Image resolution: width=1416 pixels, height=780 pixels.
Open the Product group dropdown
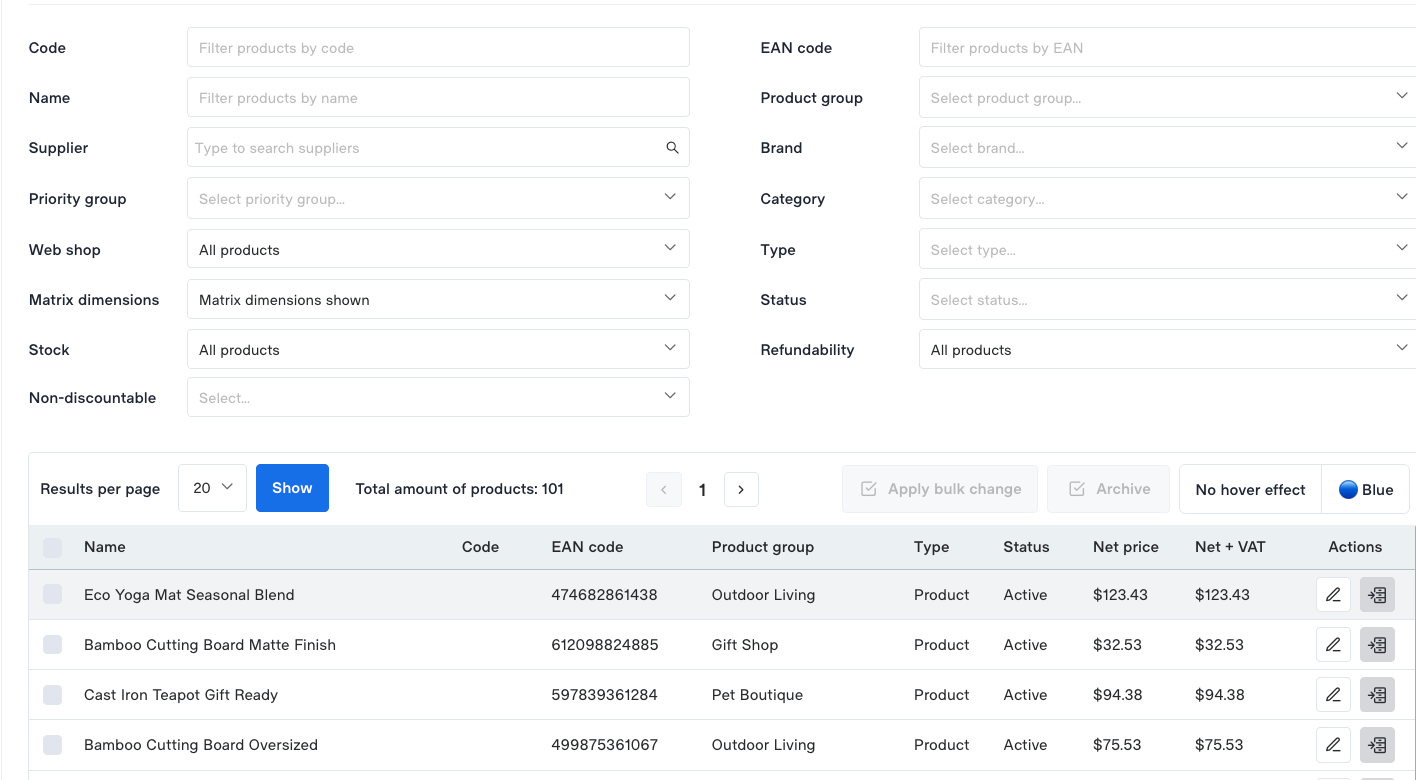[1167, 97]
